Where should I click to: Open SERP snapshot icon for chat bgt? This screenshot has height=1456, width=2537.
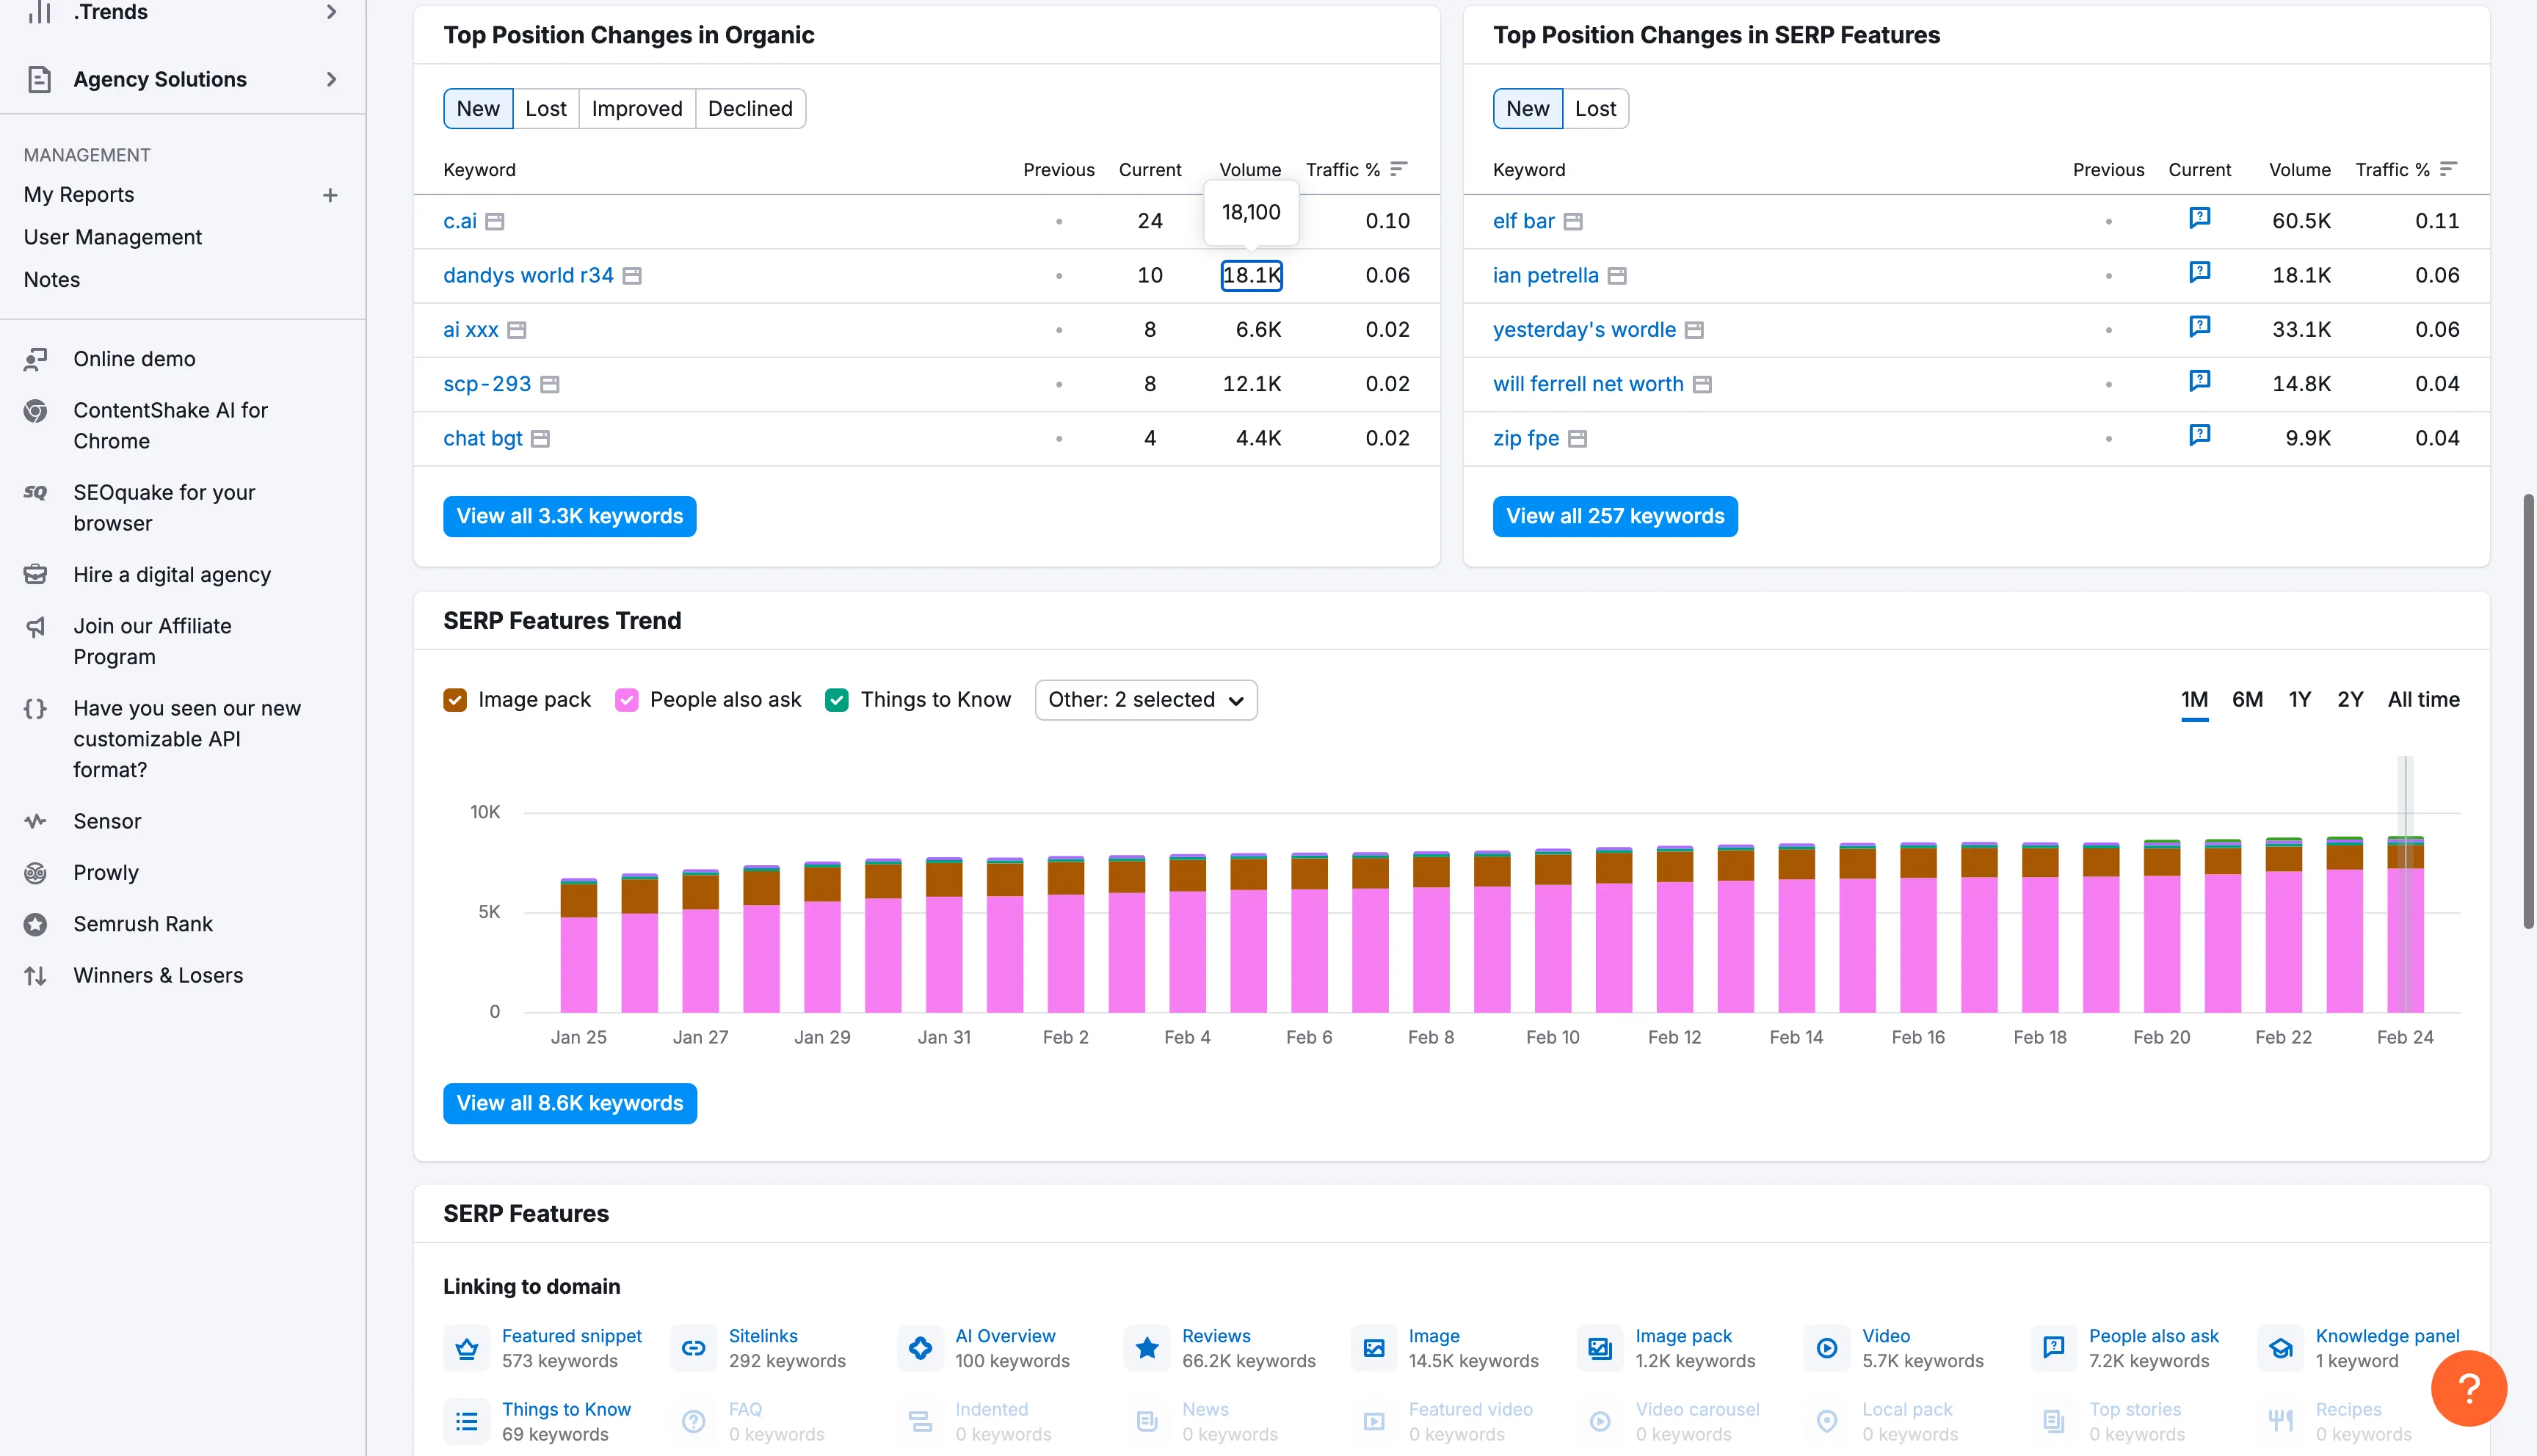click(541, 438)
